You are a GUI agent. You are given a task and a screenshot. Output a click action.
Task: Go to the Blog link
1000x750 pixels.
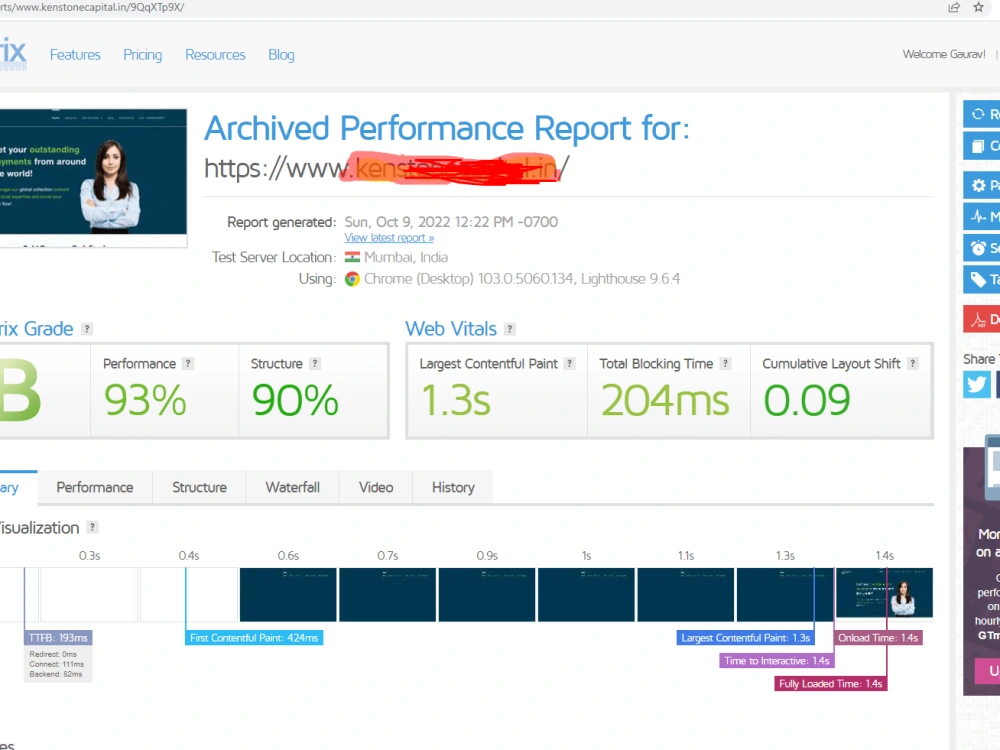tap(281, 55)
